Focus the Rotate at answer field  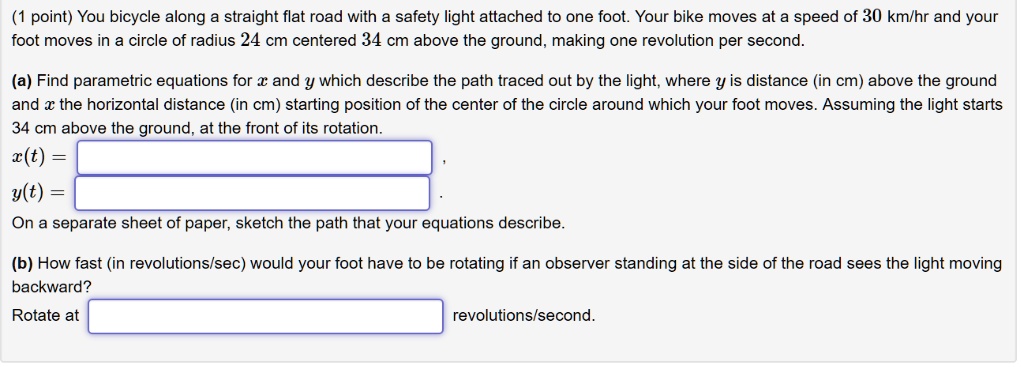coord(266,316)
